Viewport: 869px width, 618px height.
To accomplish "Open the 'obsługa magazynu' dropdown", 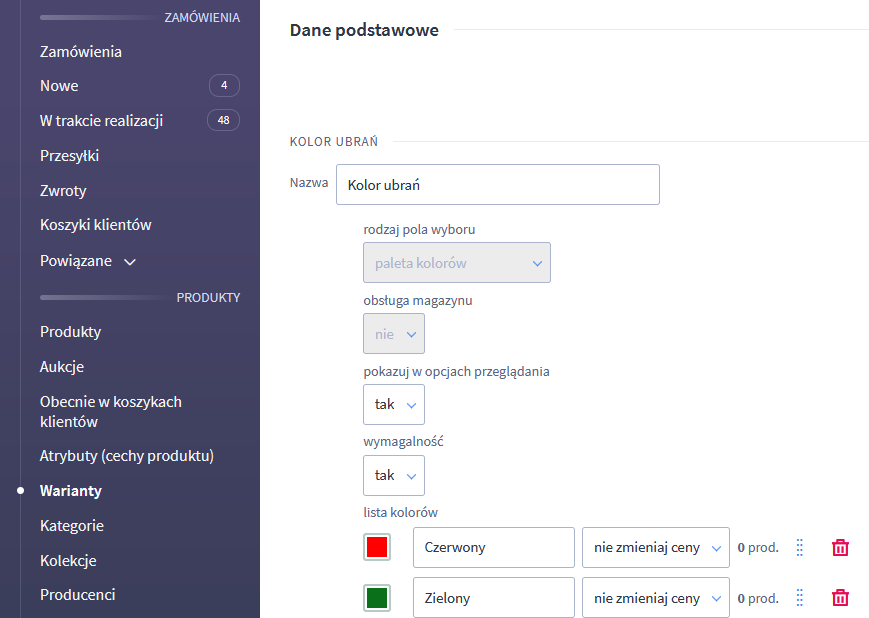I will click(x=394, y=334).
